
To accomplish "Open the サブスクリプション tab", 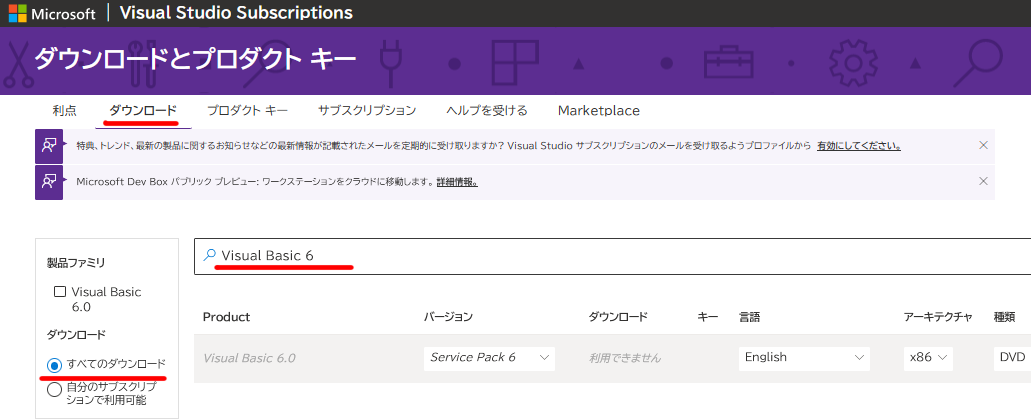I will [x=367, y=110].
